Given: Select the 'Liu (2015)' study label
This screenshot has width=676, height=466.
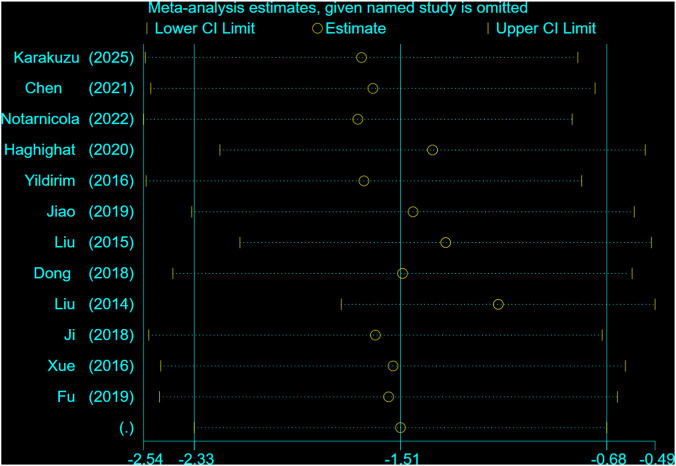Looking at the screenshot, I should (94, 242).
